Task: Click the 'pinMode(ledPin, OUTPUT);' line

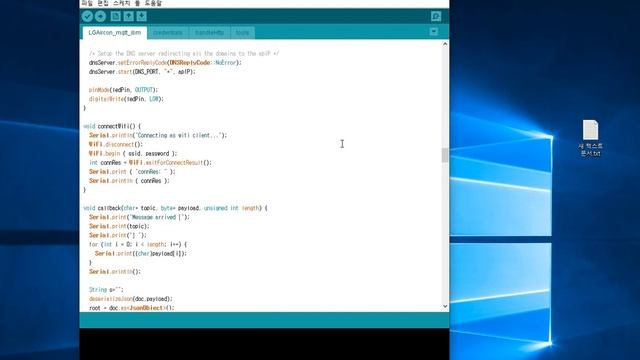Action: (x=123, y=90)
